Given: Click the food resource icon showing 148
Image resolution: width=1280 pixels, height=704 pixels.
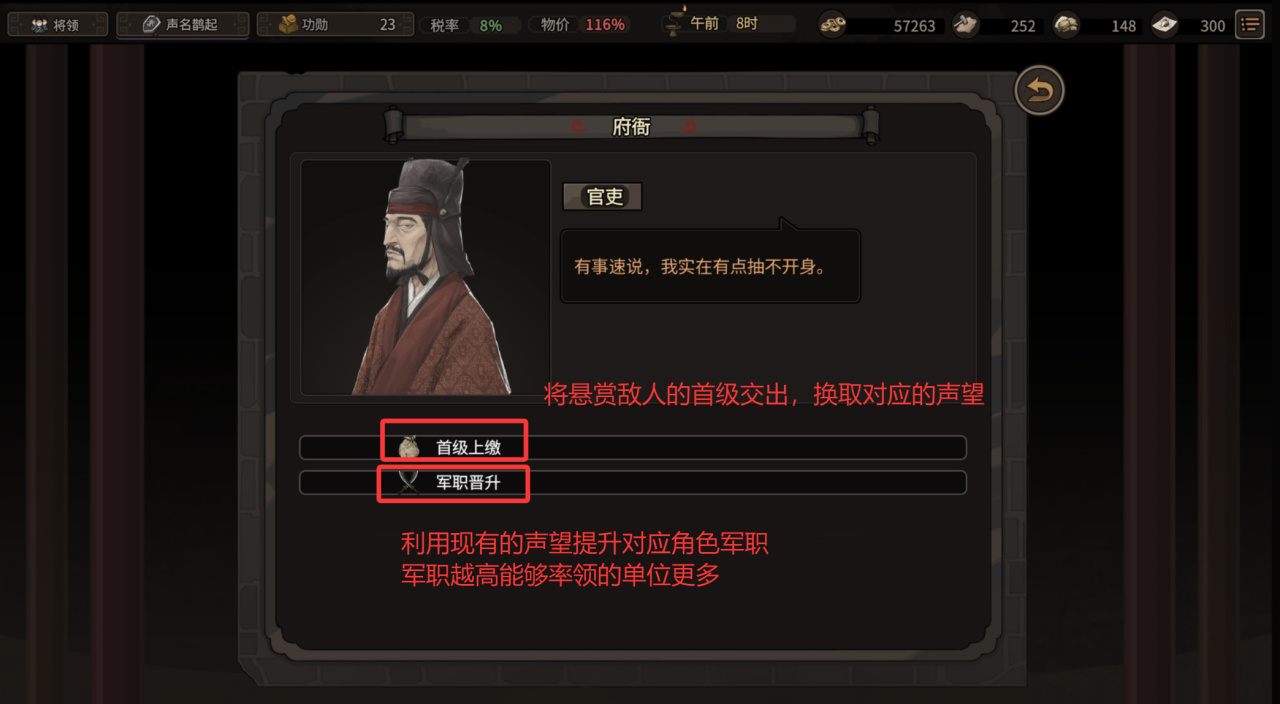Looking at the screenshot, I should (x=1066, y=25).
